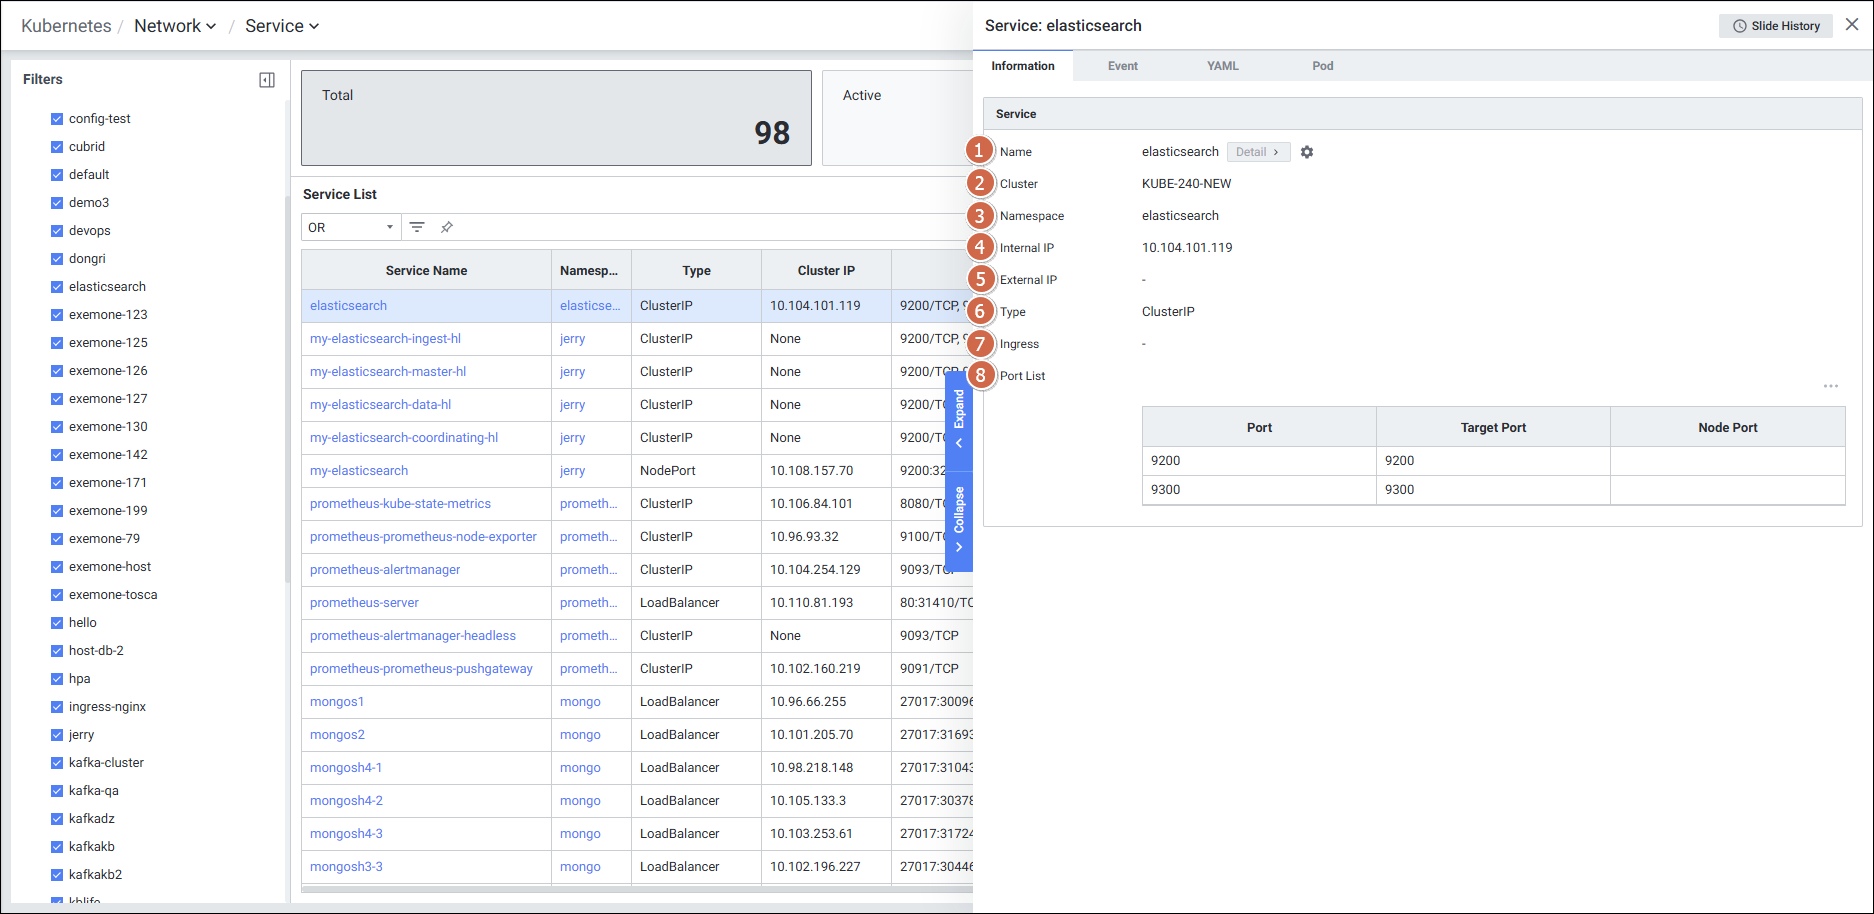
Task: Click the pin icon beside filter
Action: coord(447,227)
